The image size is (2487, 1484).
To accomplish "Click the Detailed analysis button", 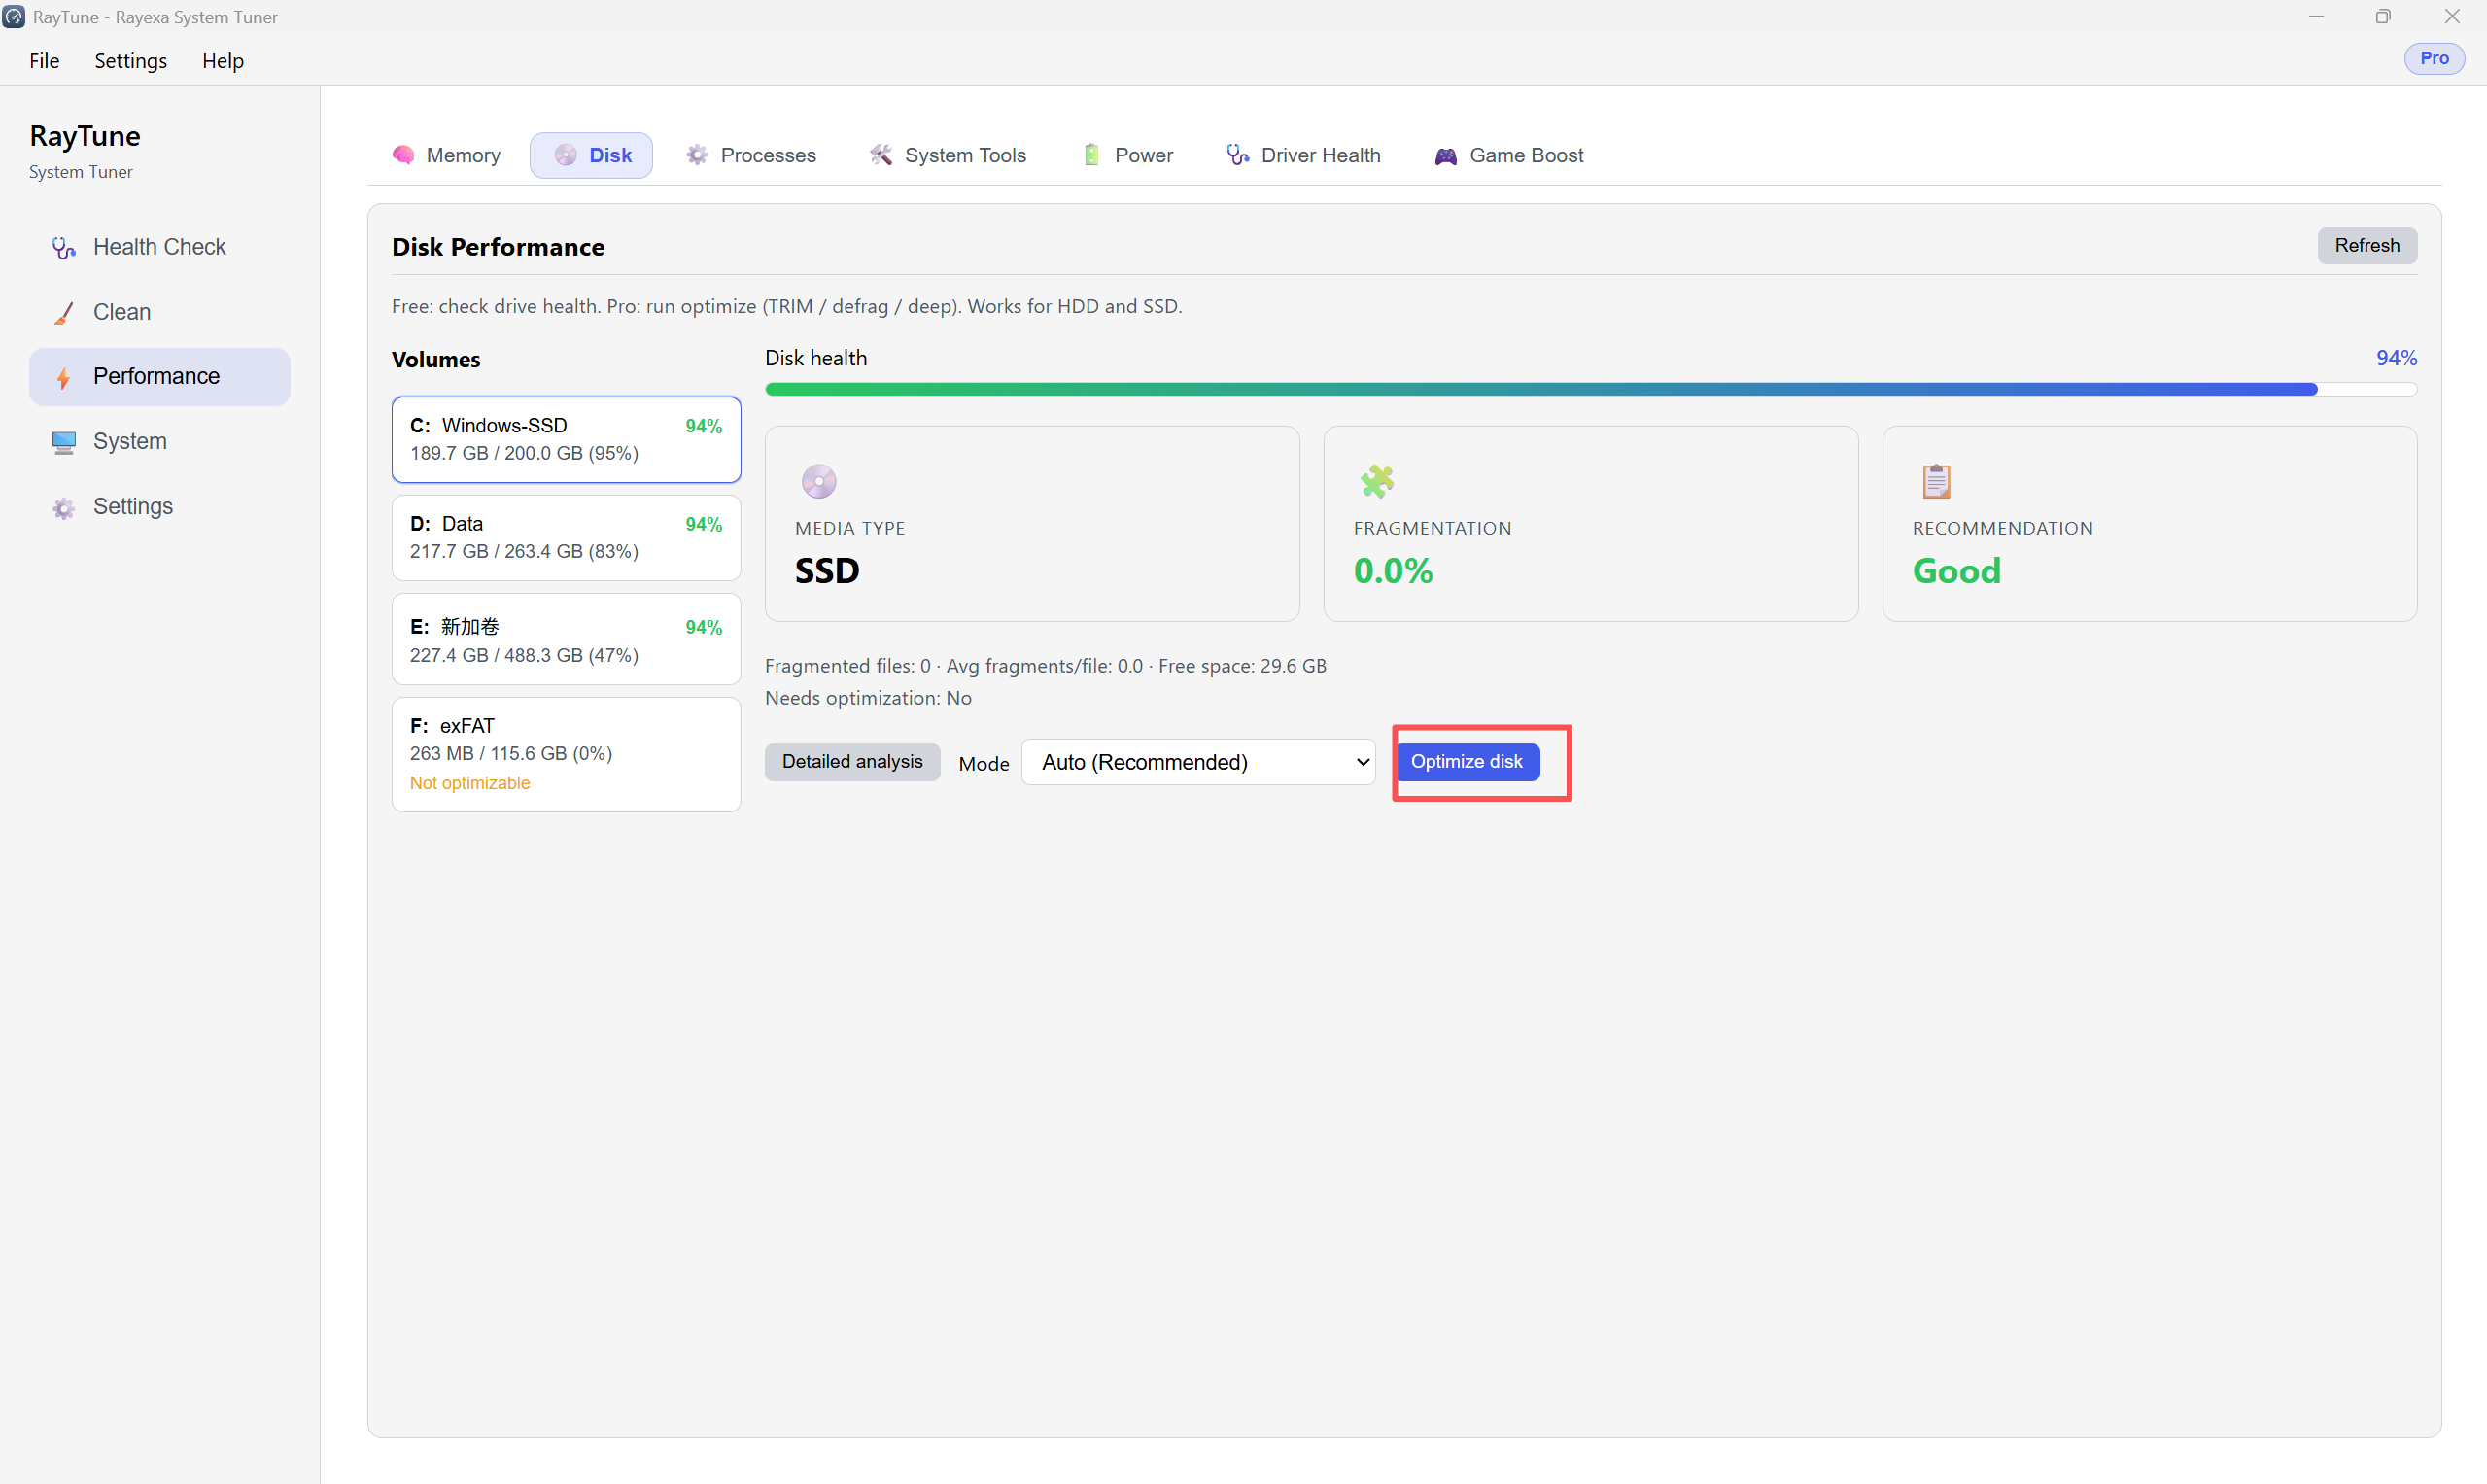I will (852, 762).
